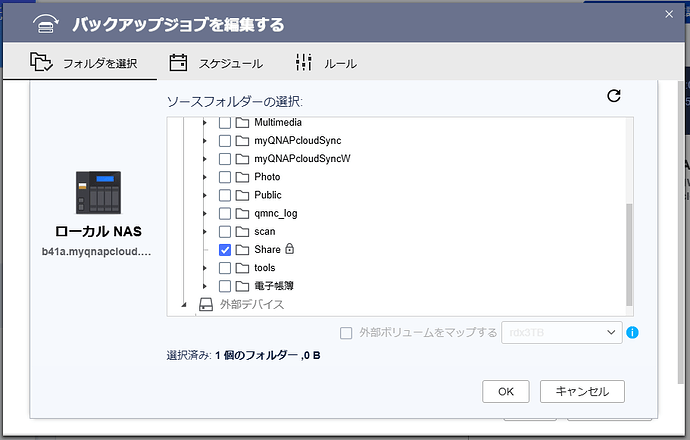This screenshot has width=690, height=440.
Task: Click the lock icon next to Share
Action: point(290,249)
